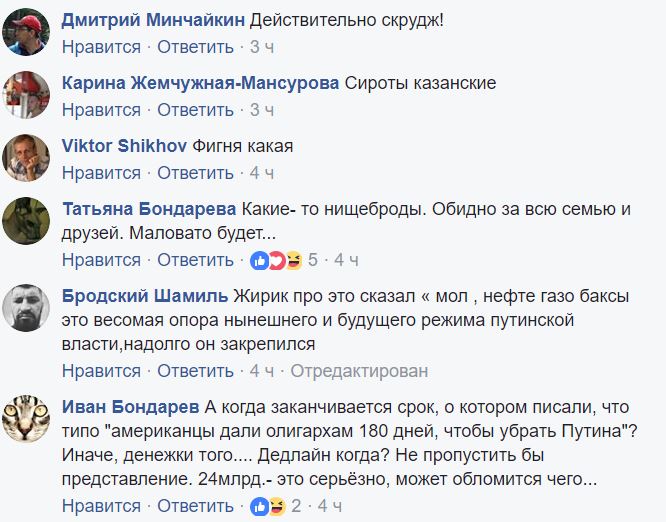The height and width of the screenshot is (522, 666).
Task: Reply to Карина Жемчужная-Мансурова's comment
Action: pyautogui.click(x=195, y=110)
